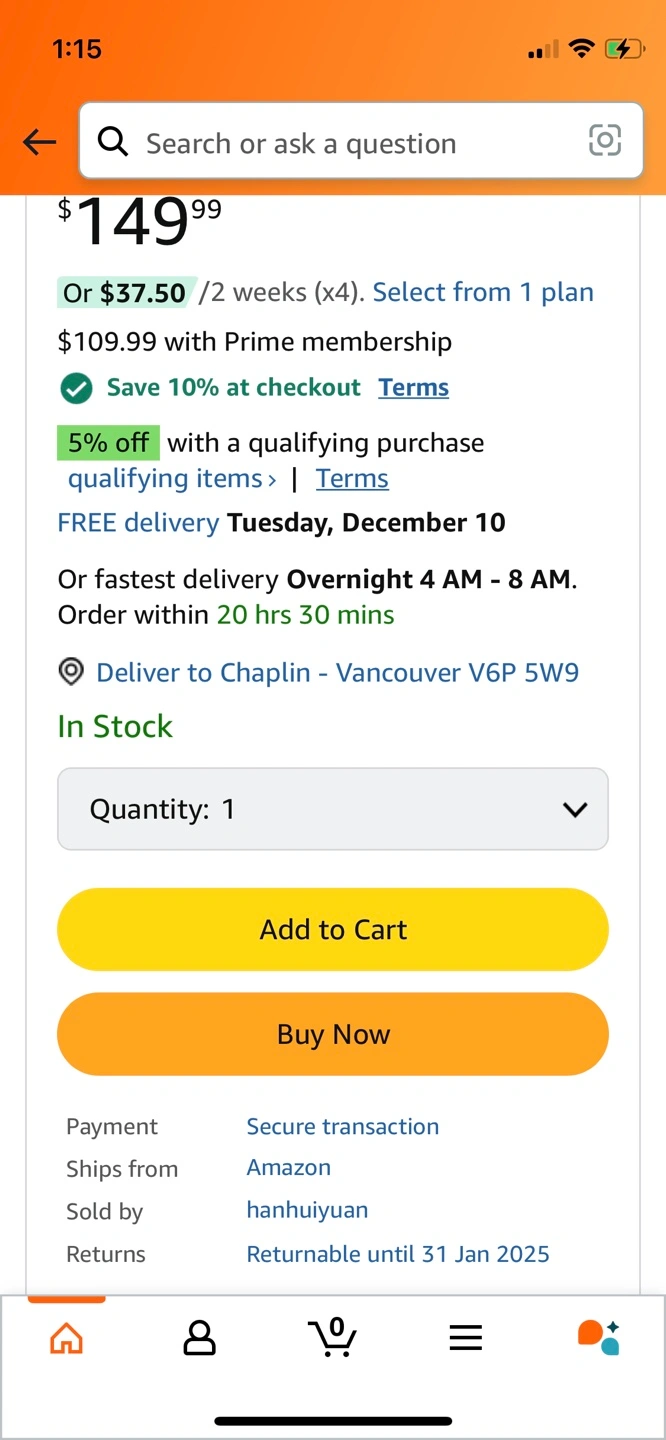This screenshot has width=666, height=1440.
Task: Open the hamburger menu icon
Action: click(x=466, y=1337)
